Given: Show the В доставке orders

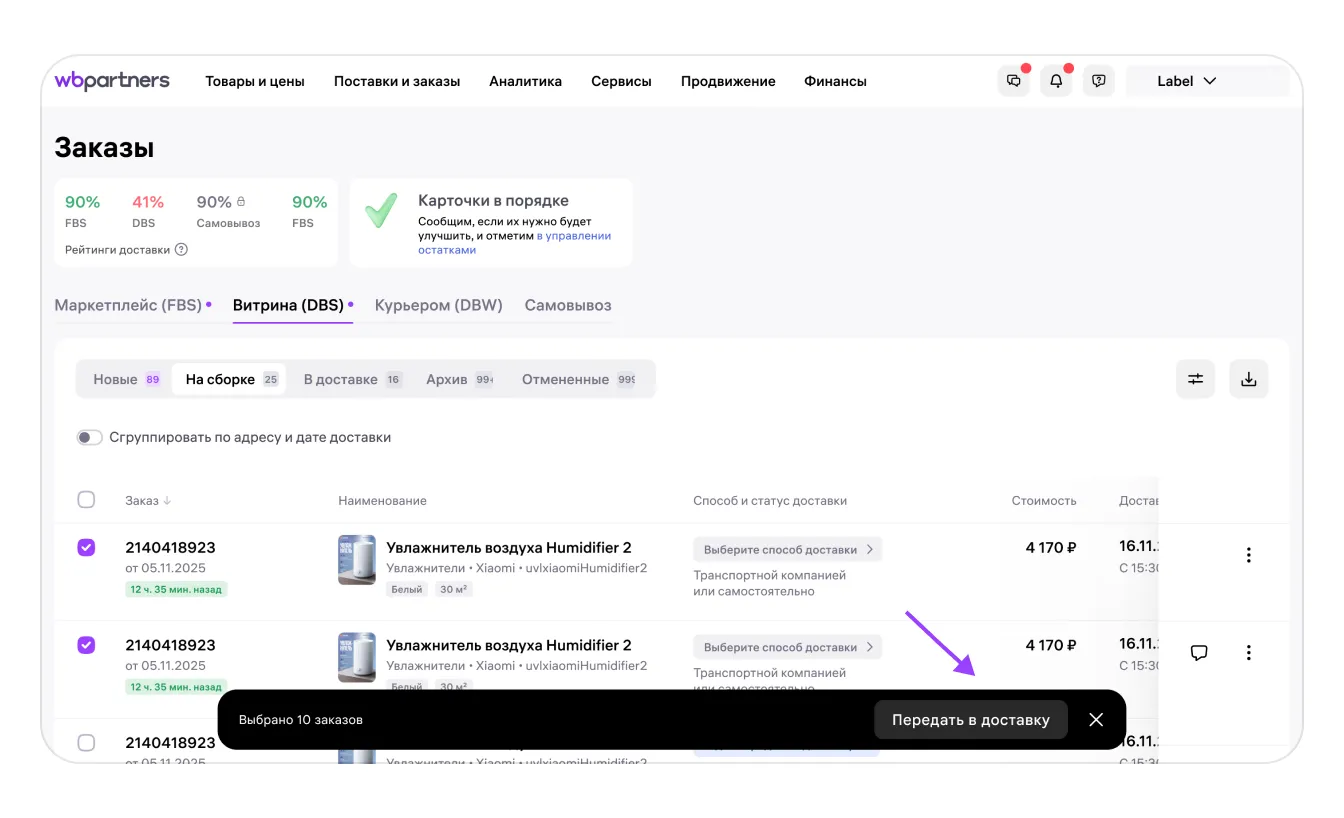Looking at the screenshot, I should point(352,380).
